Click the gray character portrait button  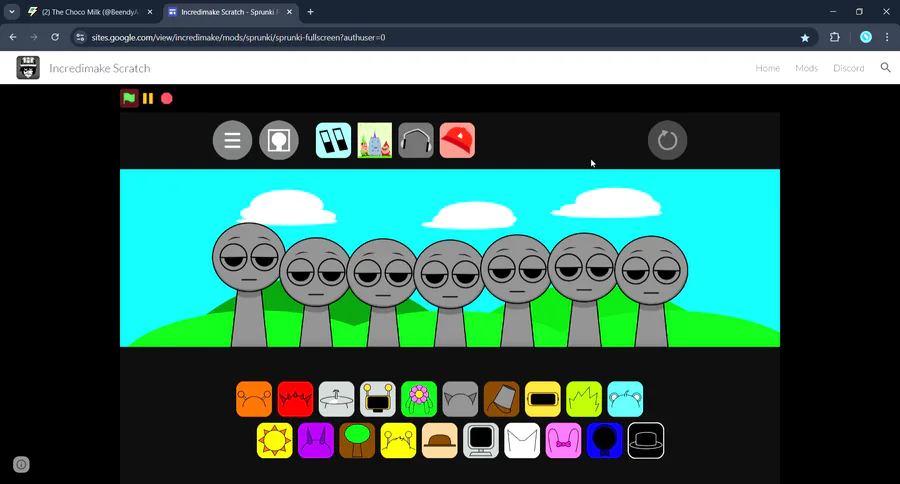tap(279, 140)
